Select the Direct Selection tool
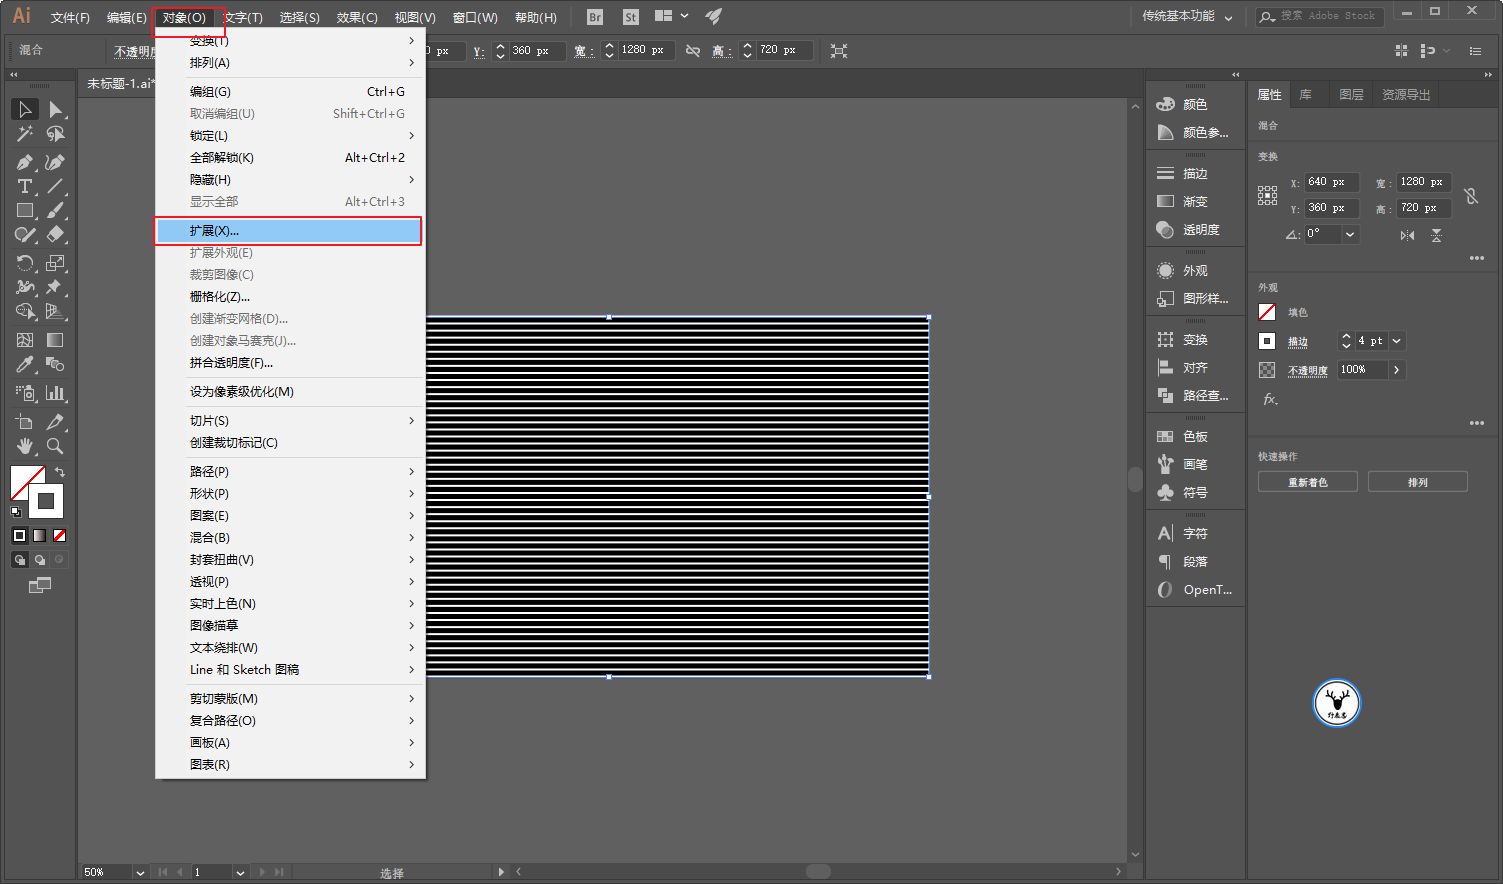The width and height of the screenshot is (1503, 884). pos(55,109)
